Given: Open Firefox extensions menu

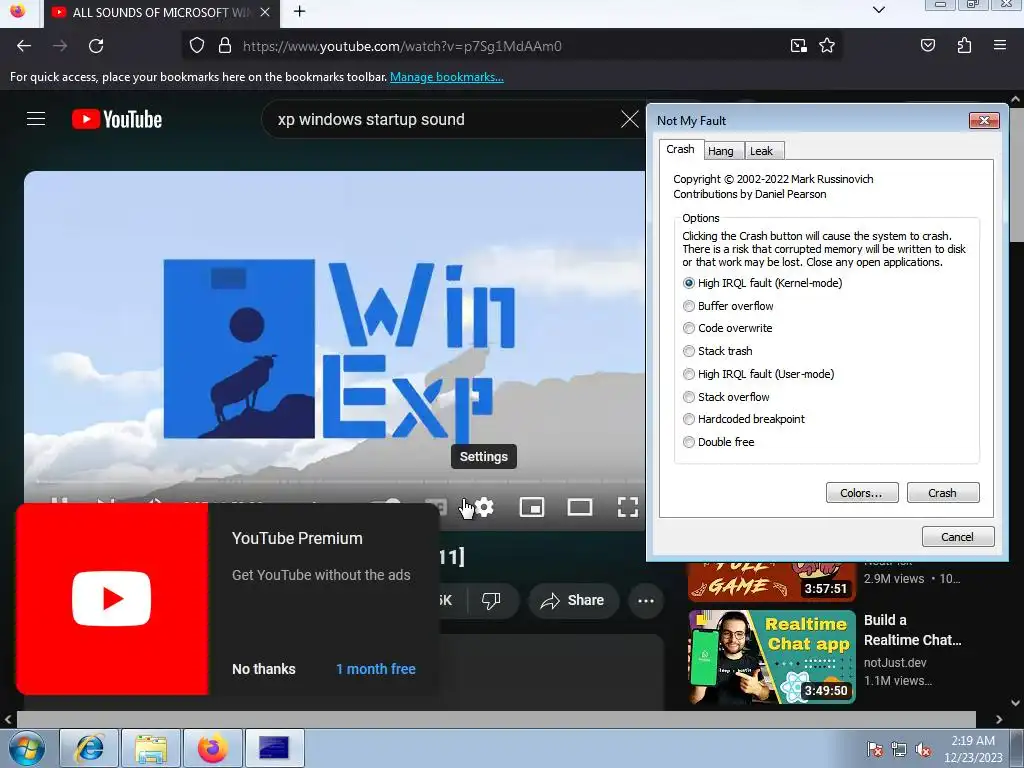Looking at the screenshot, I should [964, 46].
